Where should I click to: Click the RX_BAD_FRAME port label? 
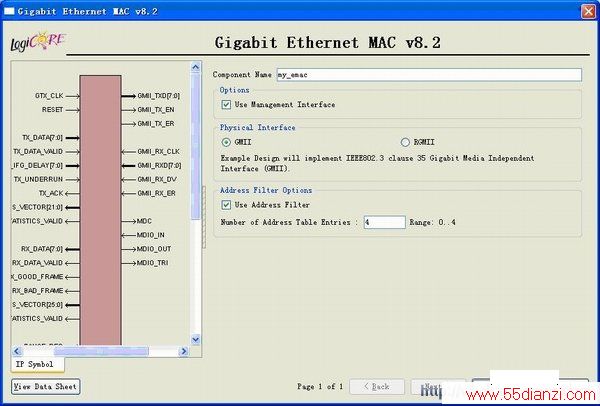[x=38, y=291]
